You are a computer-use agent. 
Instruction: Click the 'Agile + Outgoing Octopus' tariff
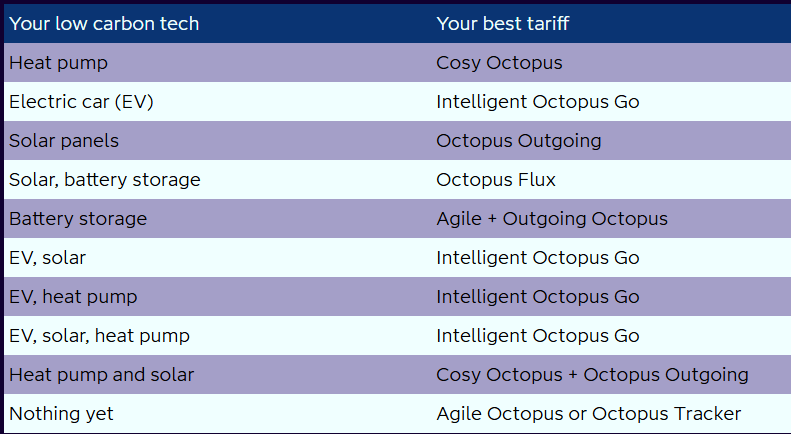tap(551, 219)
